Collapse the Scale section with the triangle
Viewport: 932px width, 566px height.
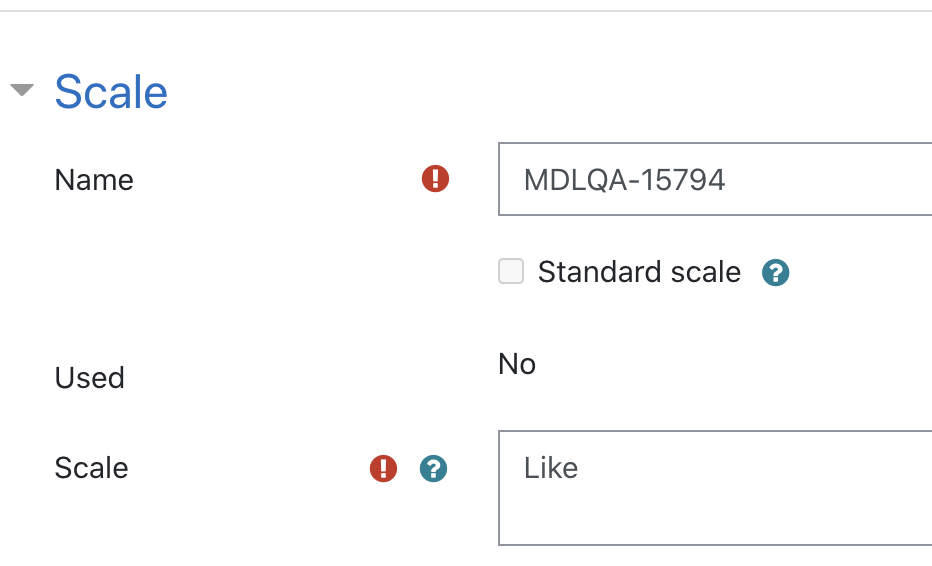tap(22, 90)
